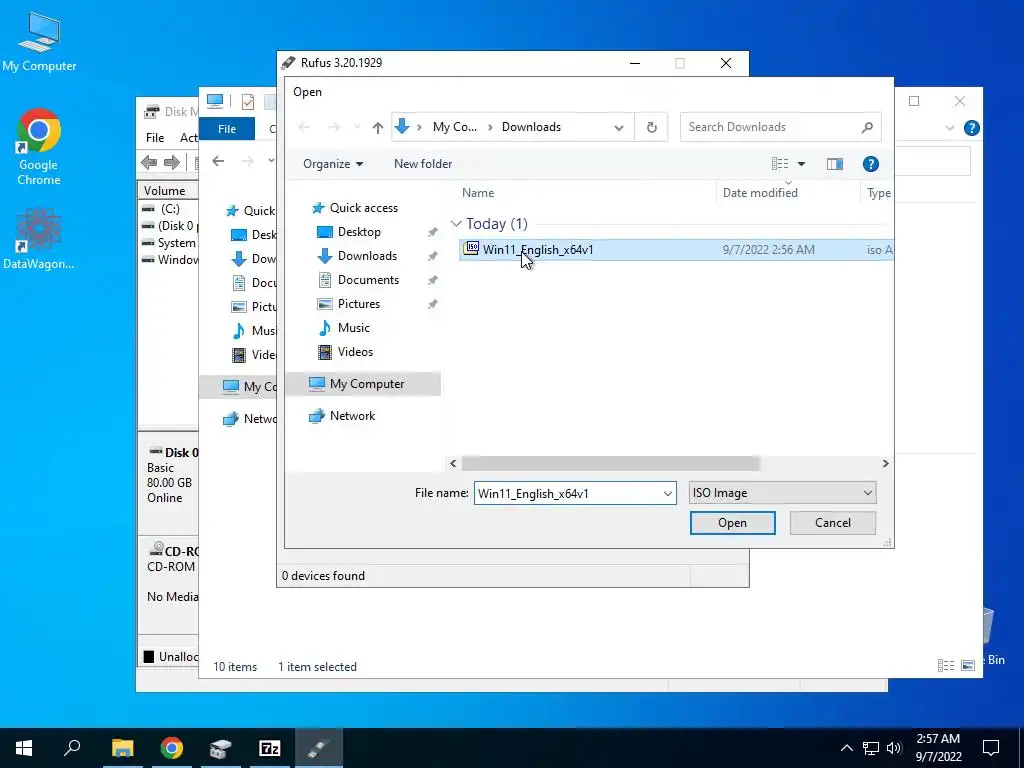The width and height of the screenshot is (1024, 768).
Task: Open File tab in Explorer window
Action: pyautogui.click(x=227, y=129)
